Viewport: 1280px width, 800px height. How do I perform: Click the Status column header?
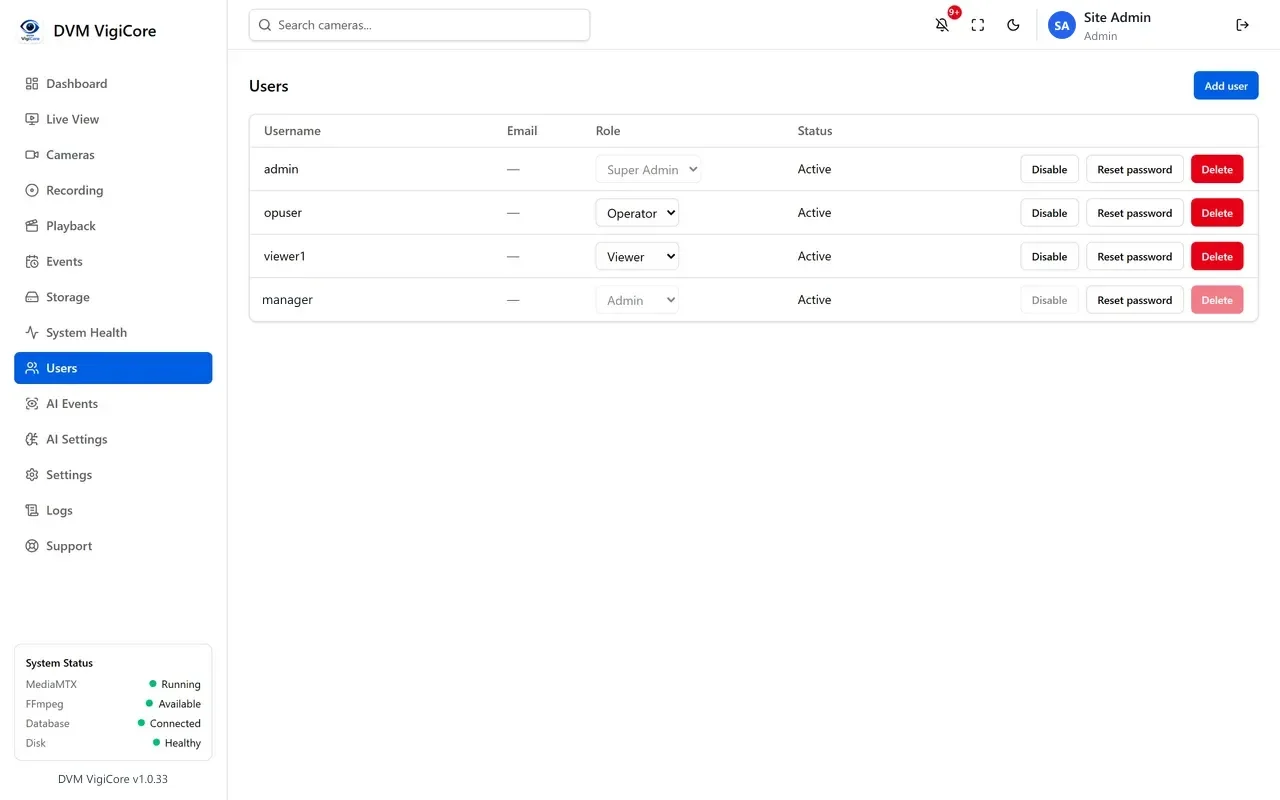[x=815, y=131]
